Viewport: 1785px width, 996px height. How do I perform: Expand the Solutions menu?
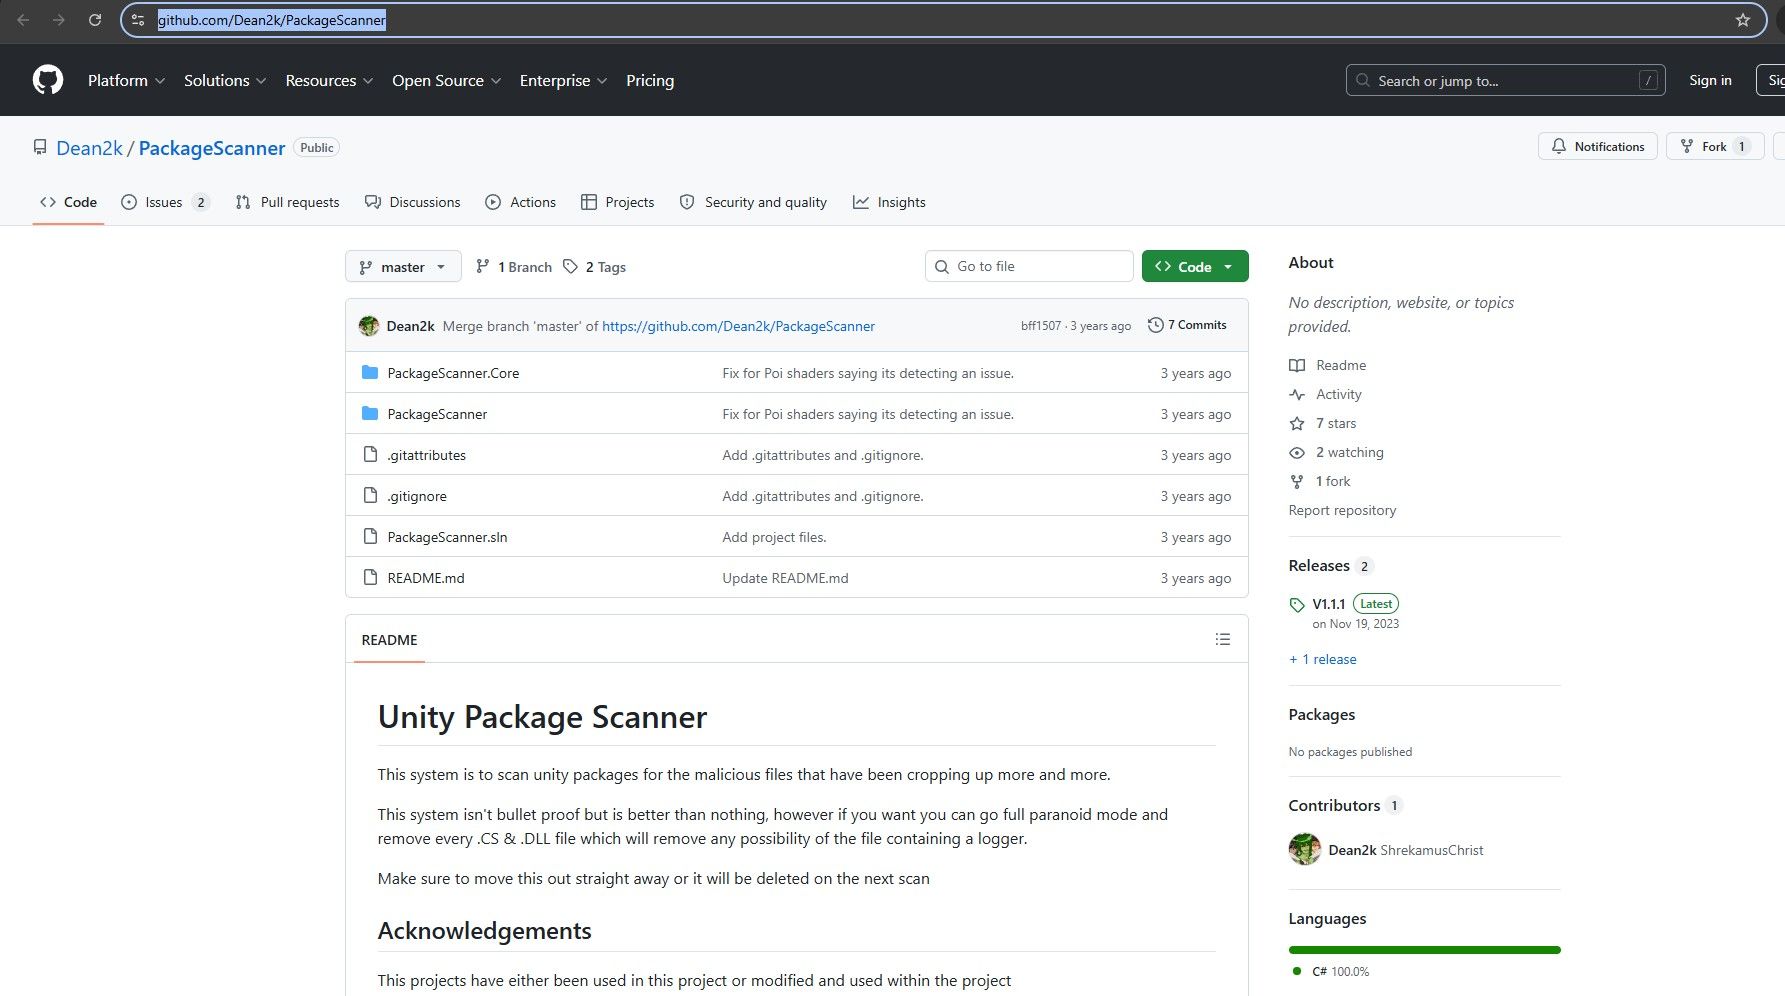(x=225, y=81)
